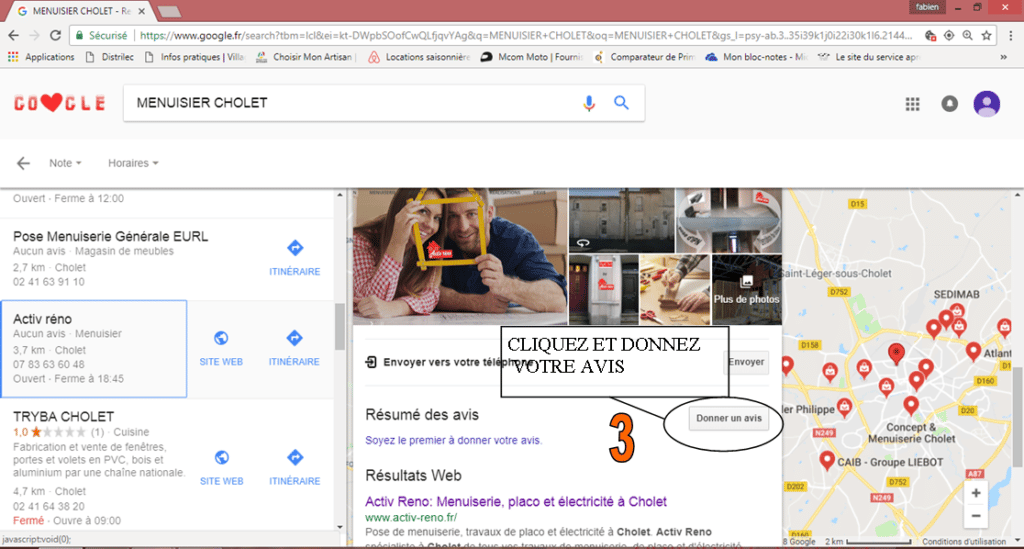Viewport: 1024px width, 549px height.
Task: Click the 360 street view thumbnail
Action: tap(622, 221)
